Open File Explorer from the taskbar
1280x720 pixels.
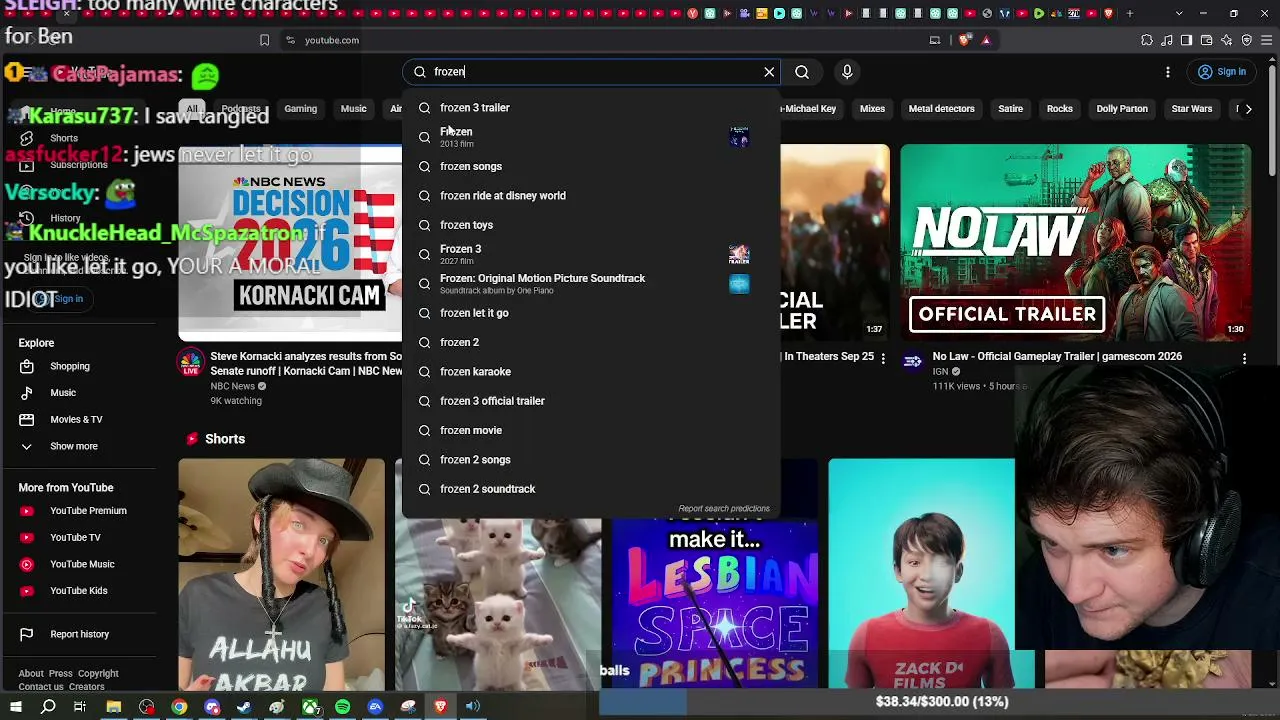pos(114,707)
